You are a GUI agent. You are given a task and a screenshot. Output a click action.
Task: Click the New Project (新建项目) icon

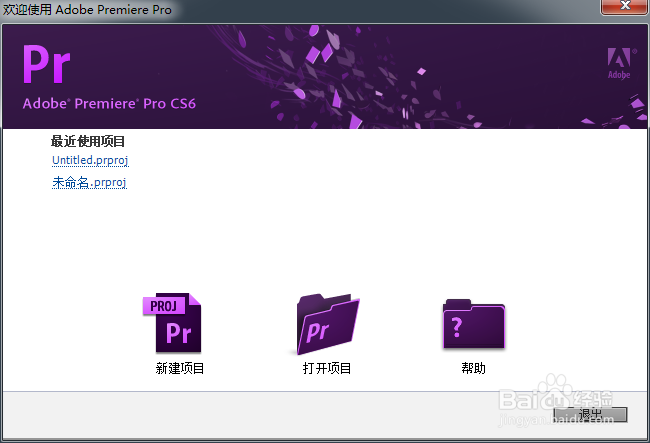[172, 323]
